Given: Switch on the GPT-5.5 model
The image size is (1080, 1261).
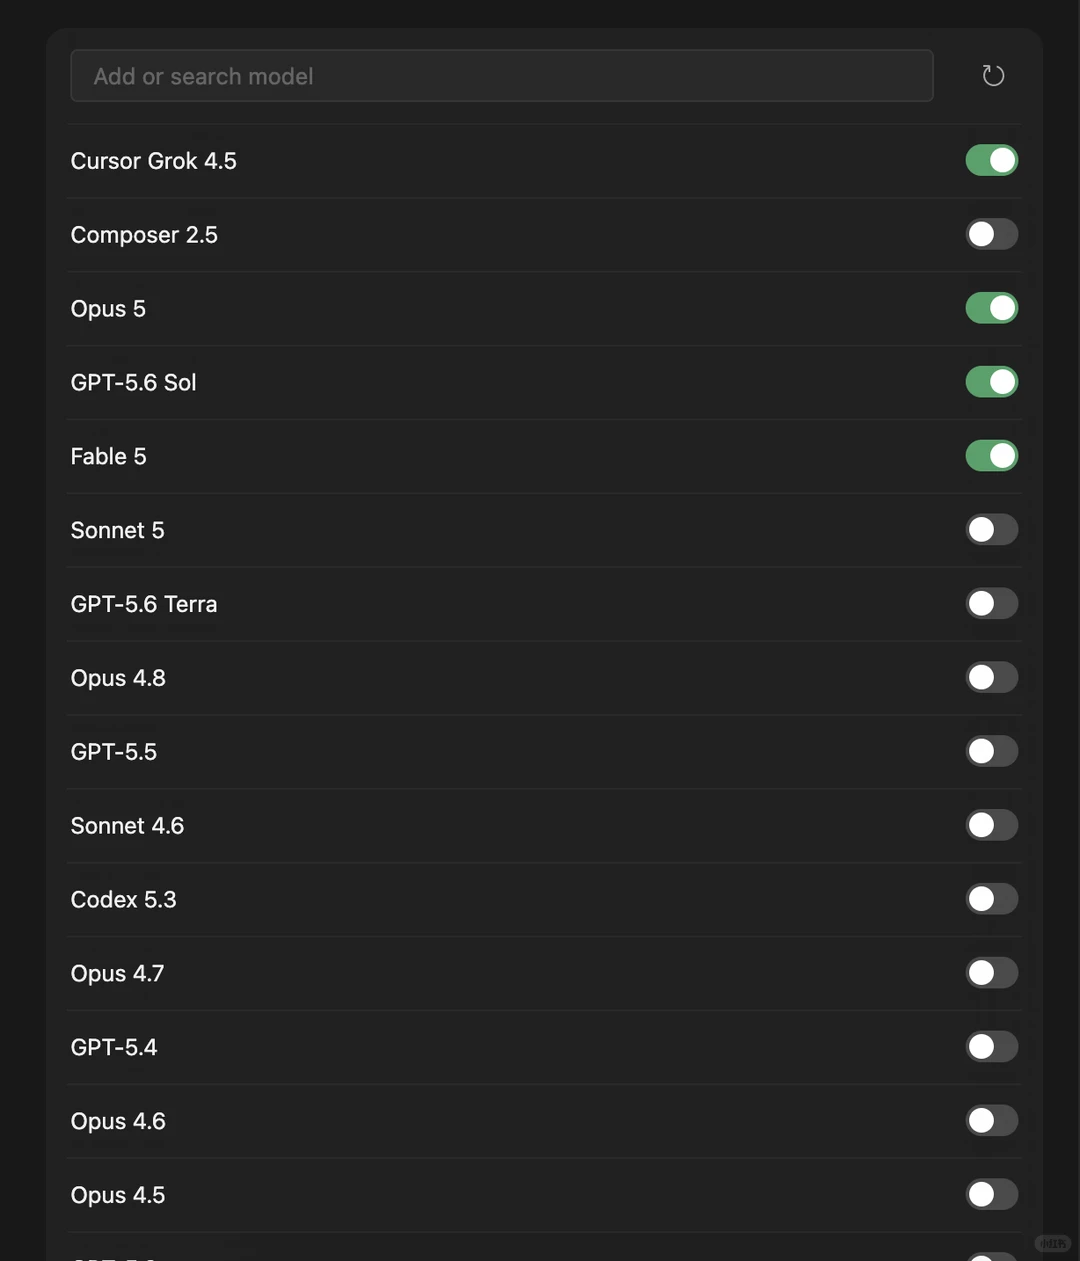Looking at the screenshot, I should click(x=992, y=752).
